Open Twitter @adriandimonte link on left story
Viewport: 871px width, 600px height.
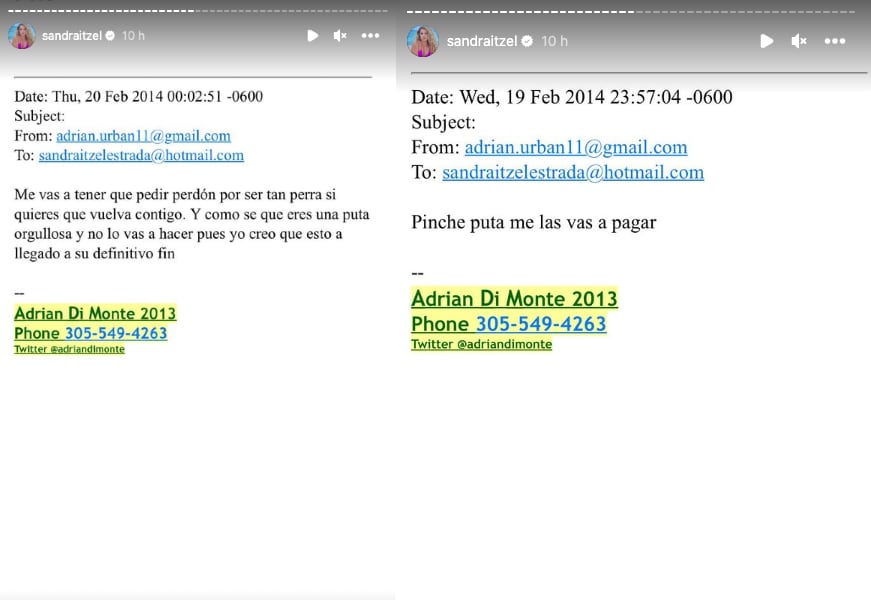(69, 349)
